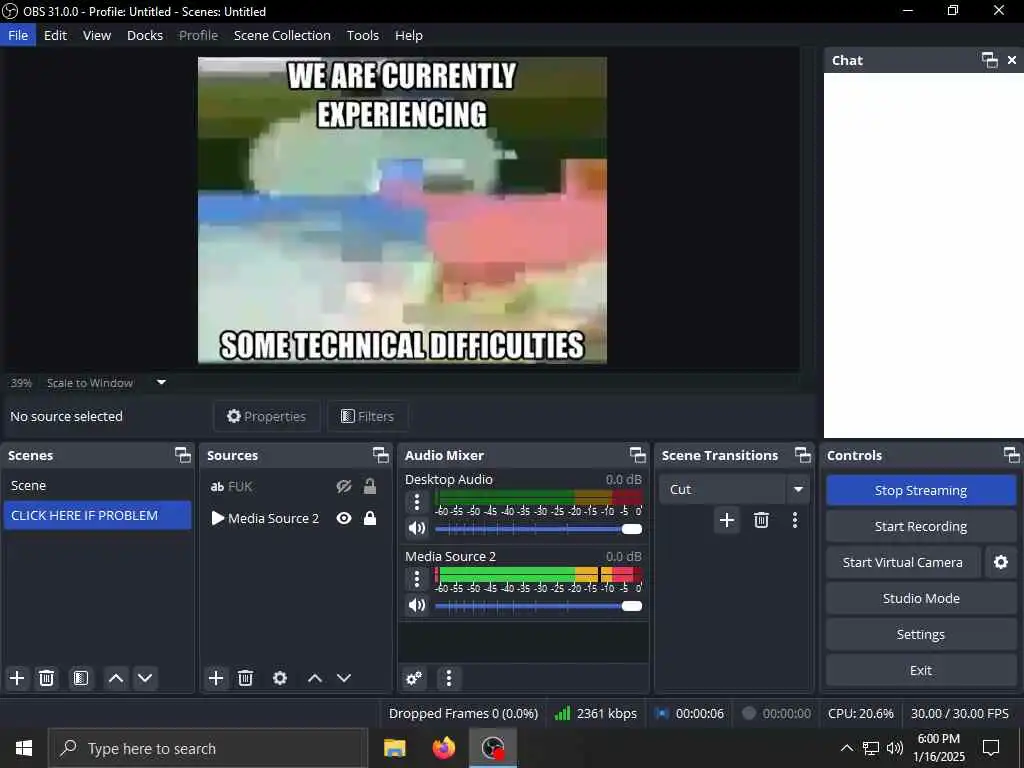Click the taskbar search box

coord(208,748)
